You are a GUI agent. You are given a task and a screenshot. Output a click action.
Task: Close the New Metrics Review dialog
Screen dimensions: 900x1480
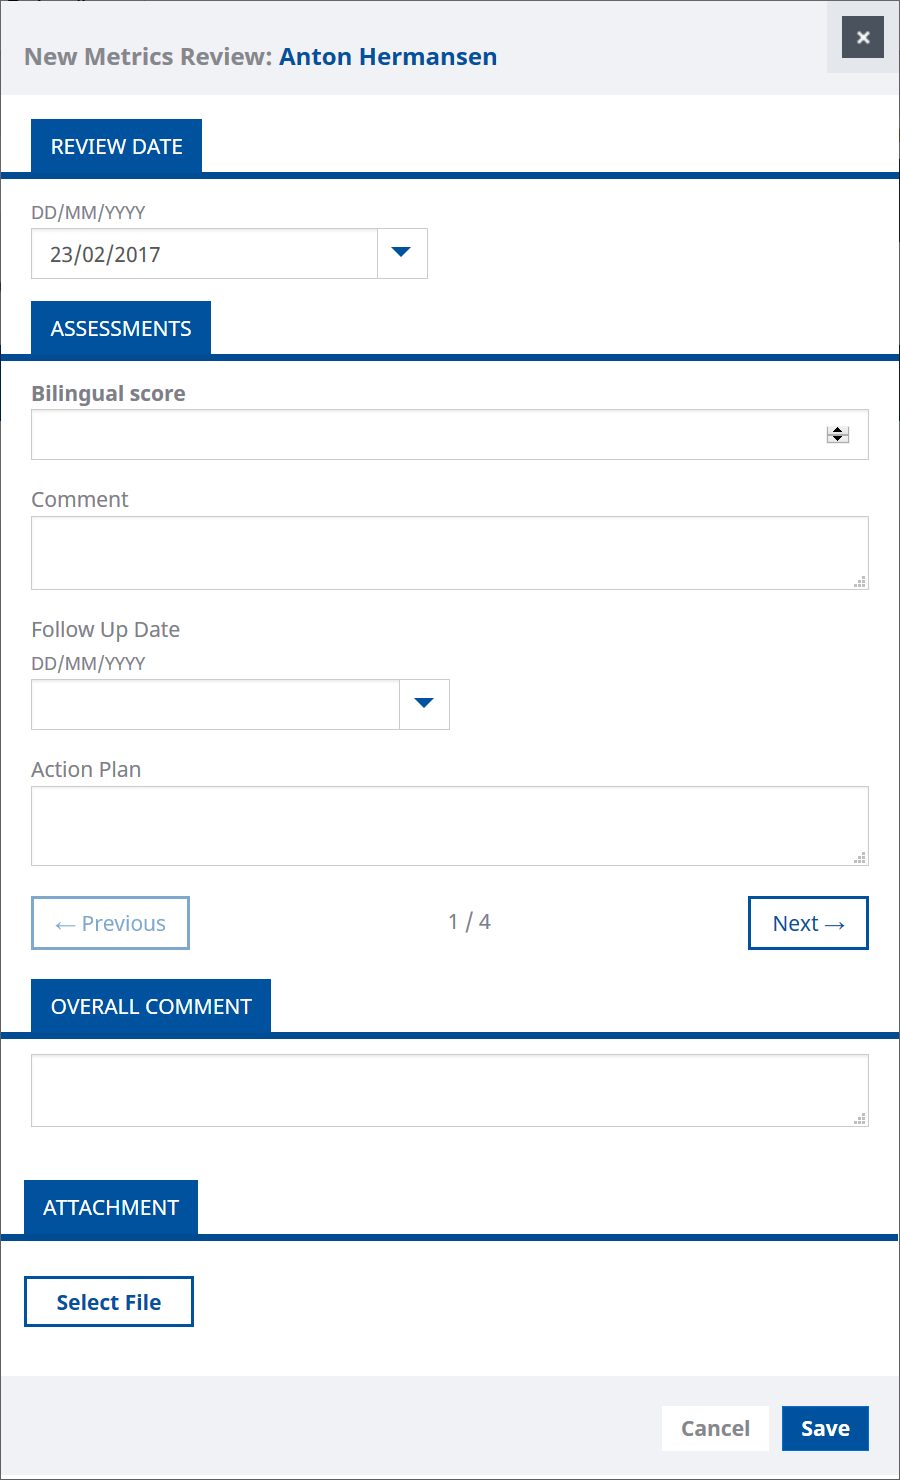(862, 38)
